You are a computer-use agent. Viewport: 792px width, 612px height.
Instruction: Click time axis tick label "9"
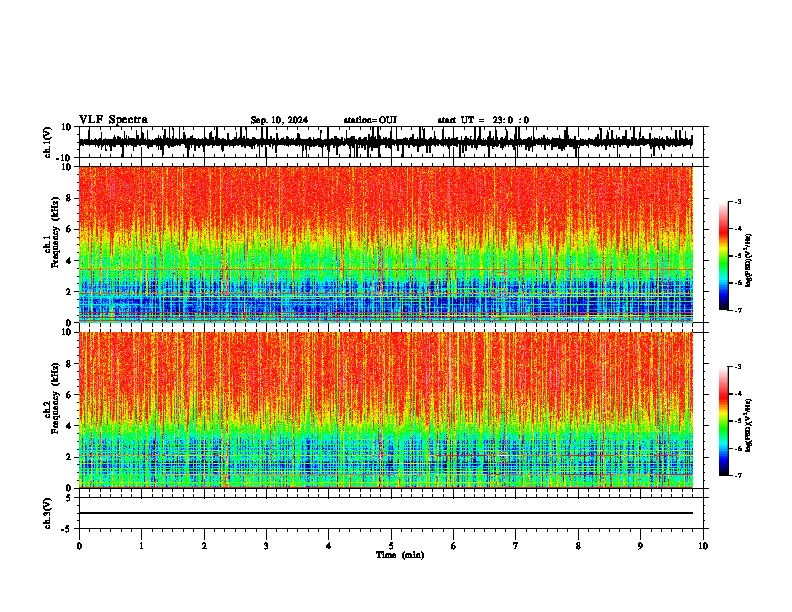640,546
